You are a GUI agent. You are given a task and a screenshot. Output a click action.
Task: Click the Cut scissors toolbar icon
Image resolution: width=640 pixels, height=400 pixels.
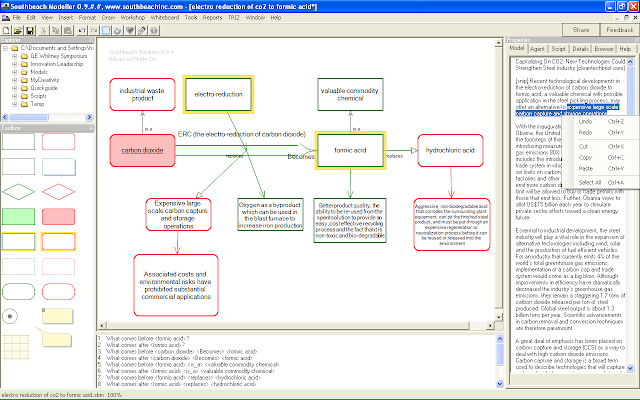point(44,31)
